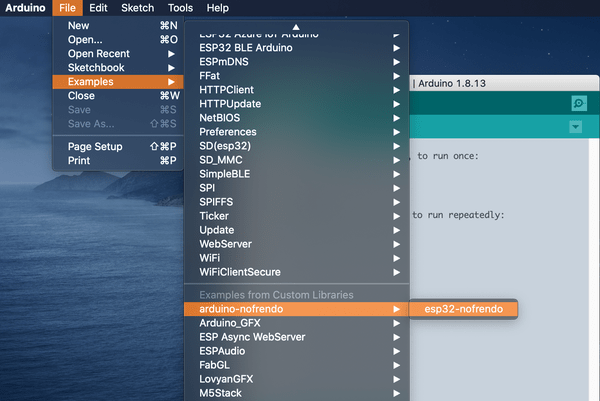Image resolution: width=600 pixels, height=401 pixels.
Task: Open the Serial Monitor magnifier icon
Action: click(579, 103)
